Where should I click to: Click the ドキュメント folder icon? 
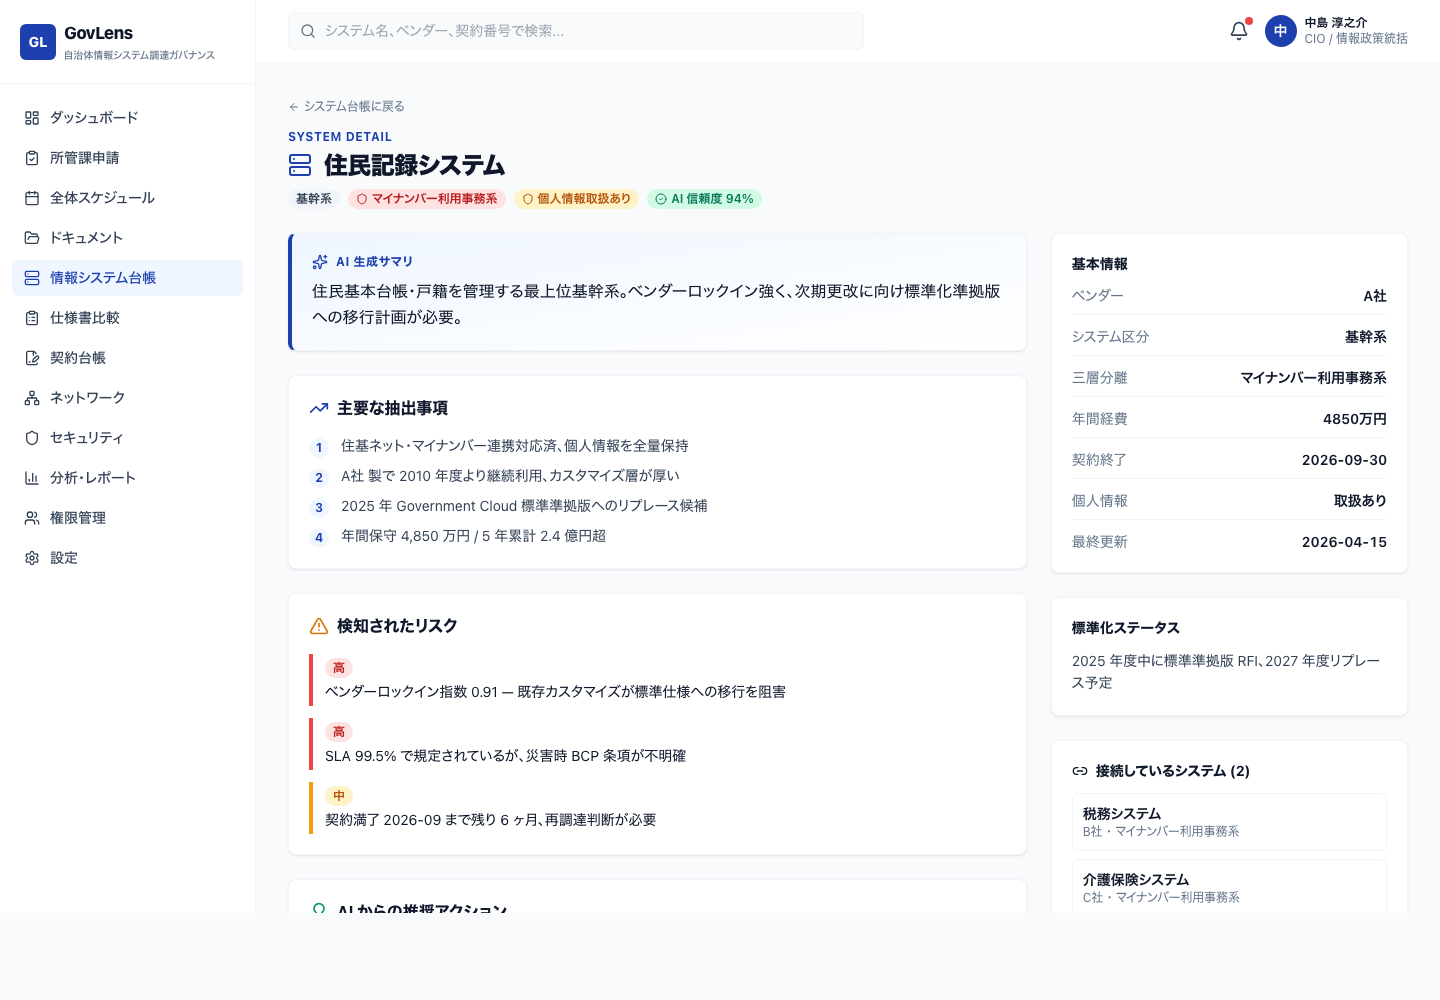pos(31,237)
